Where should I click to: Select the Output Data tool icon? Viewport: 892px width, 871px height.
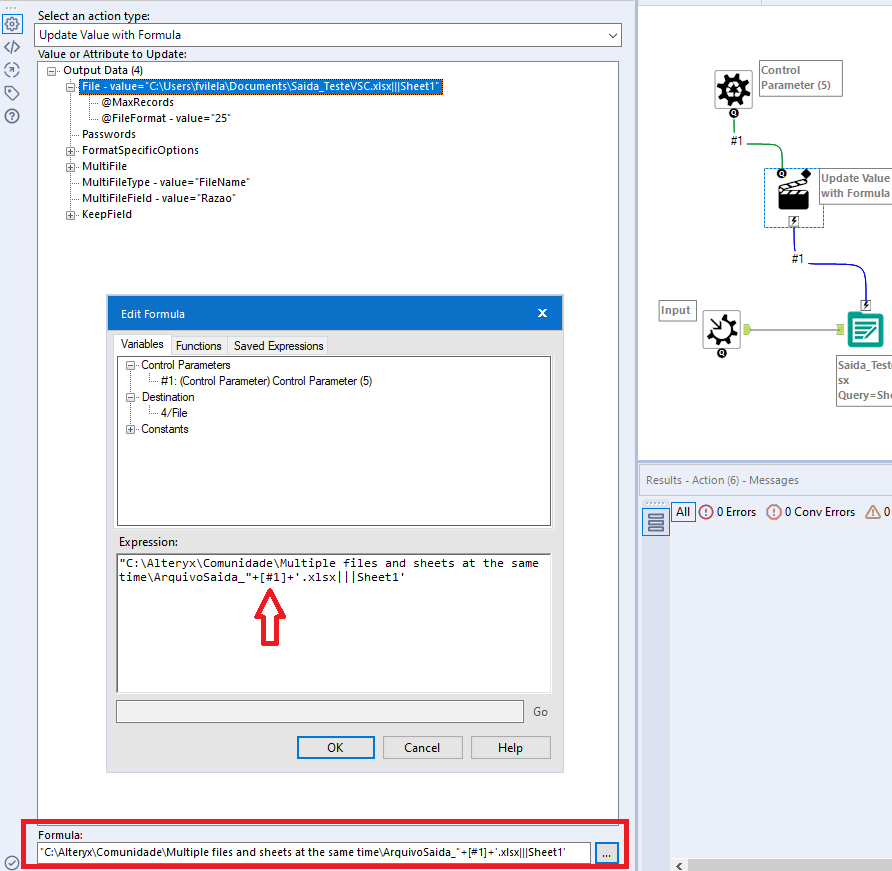865,329
